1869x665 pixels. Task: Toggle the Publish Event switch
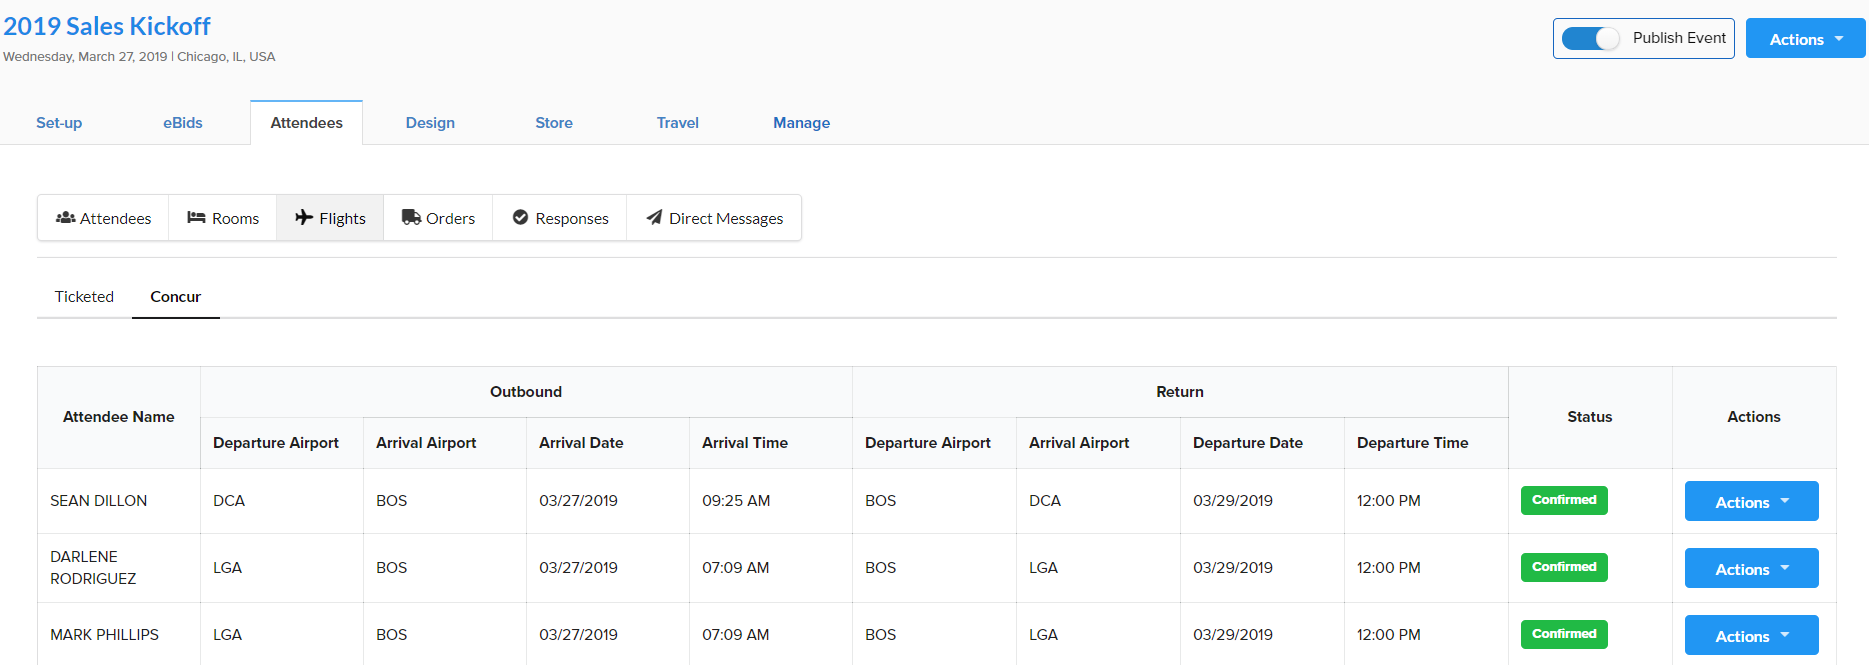(1590, 39)
